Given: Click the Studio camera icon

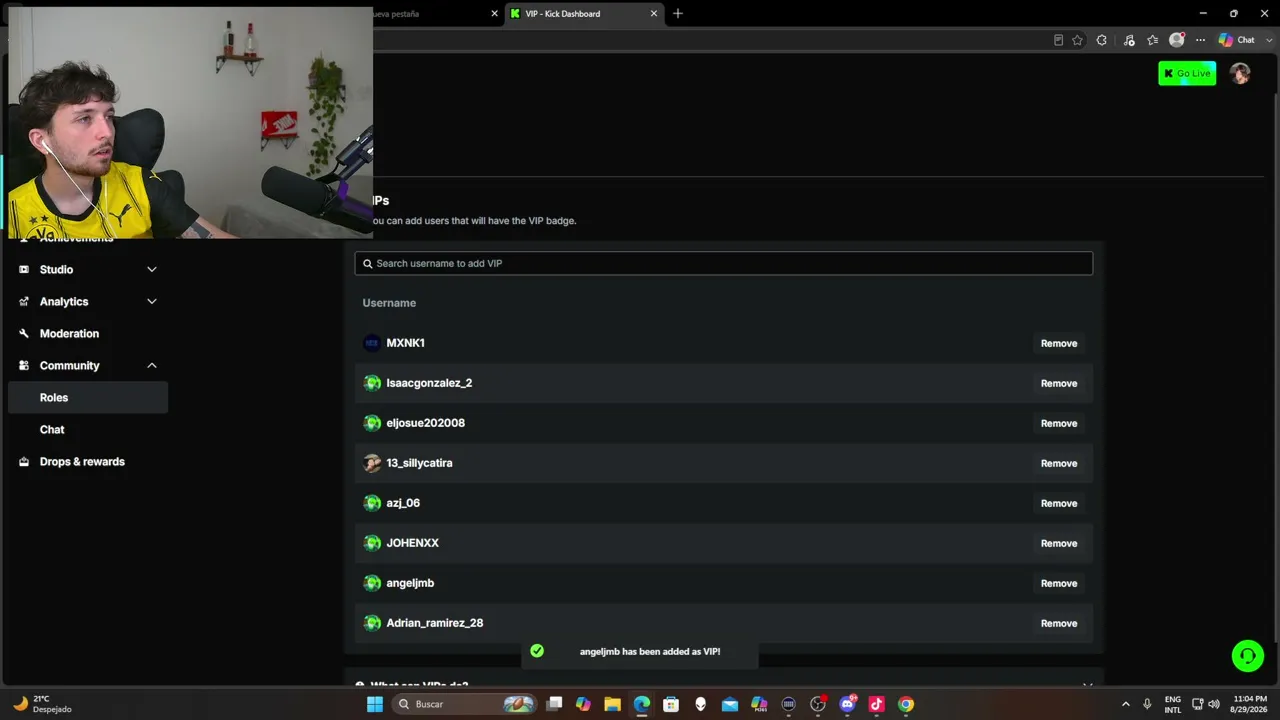Looking at the screenshot, I should 24,269.
